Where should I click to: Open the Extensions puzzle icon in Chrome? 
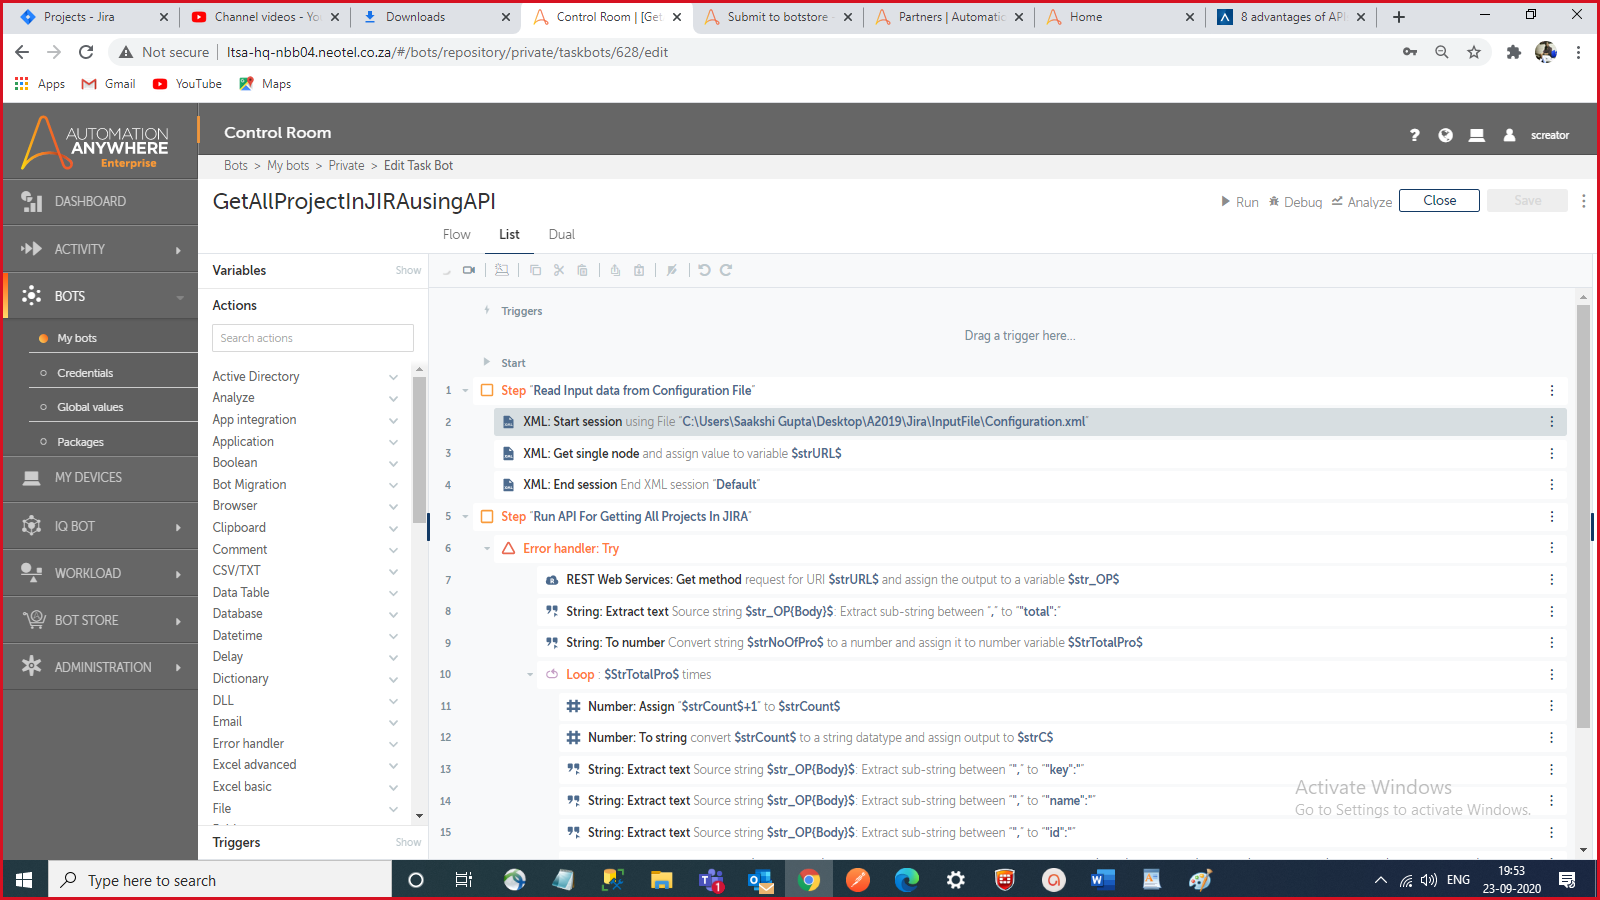click(x=1513, y=52)
